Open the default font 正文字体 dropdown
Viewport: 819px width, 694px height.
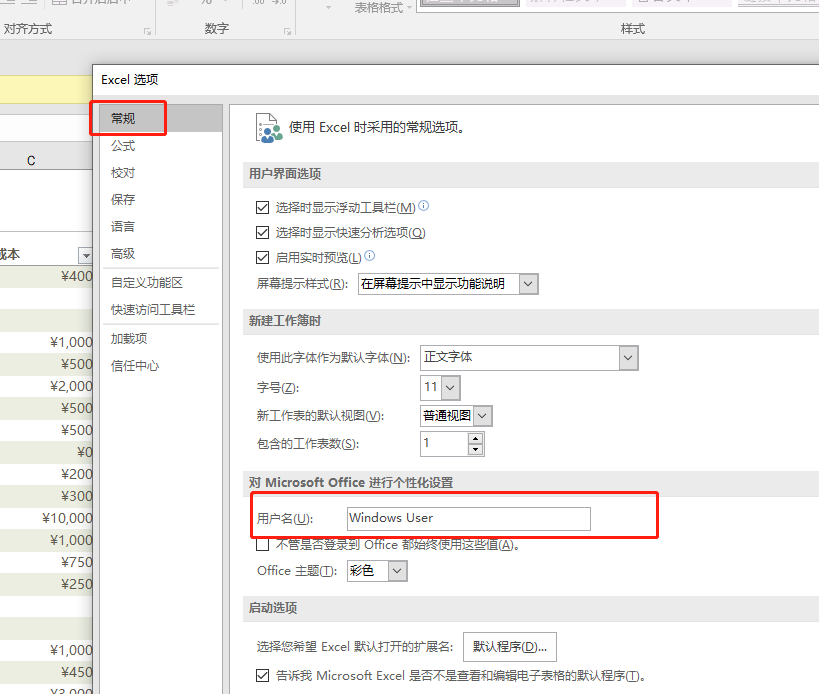pos(628,358)
